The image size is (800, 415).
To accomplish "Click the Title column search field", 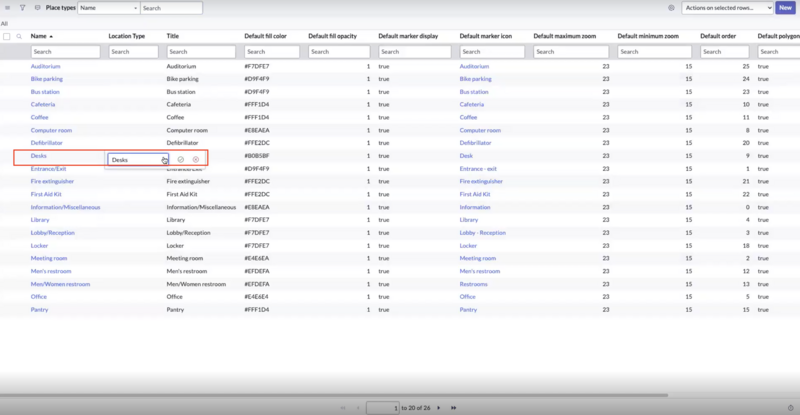I will (201, 52).
